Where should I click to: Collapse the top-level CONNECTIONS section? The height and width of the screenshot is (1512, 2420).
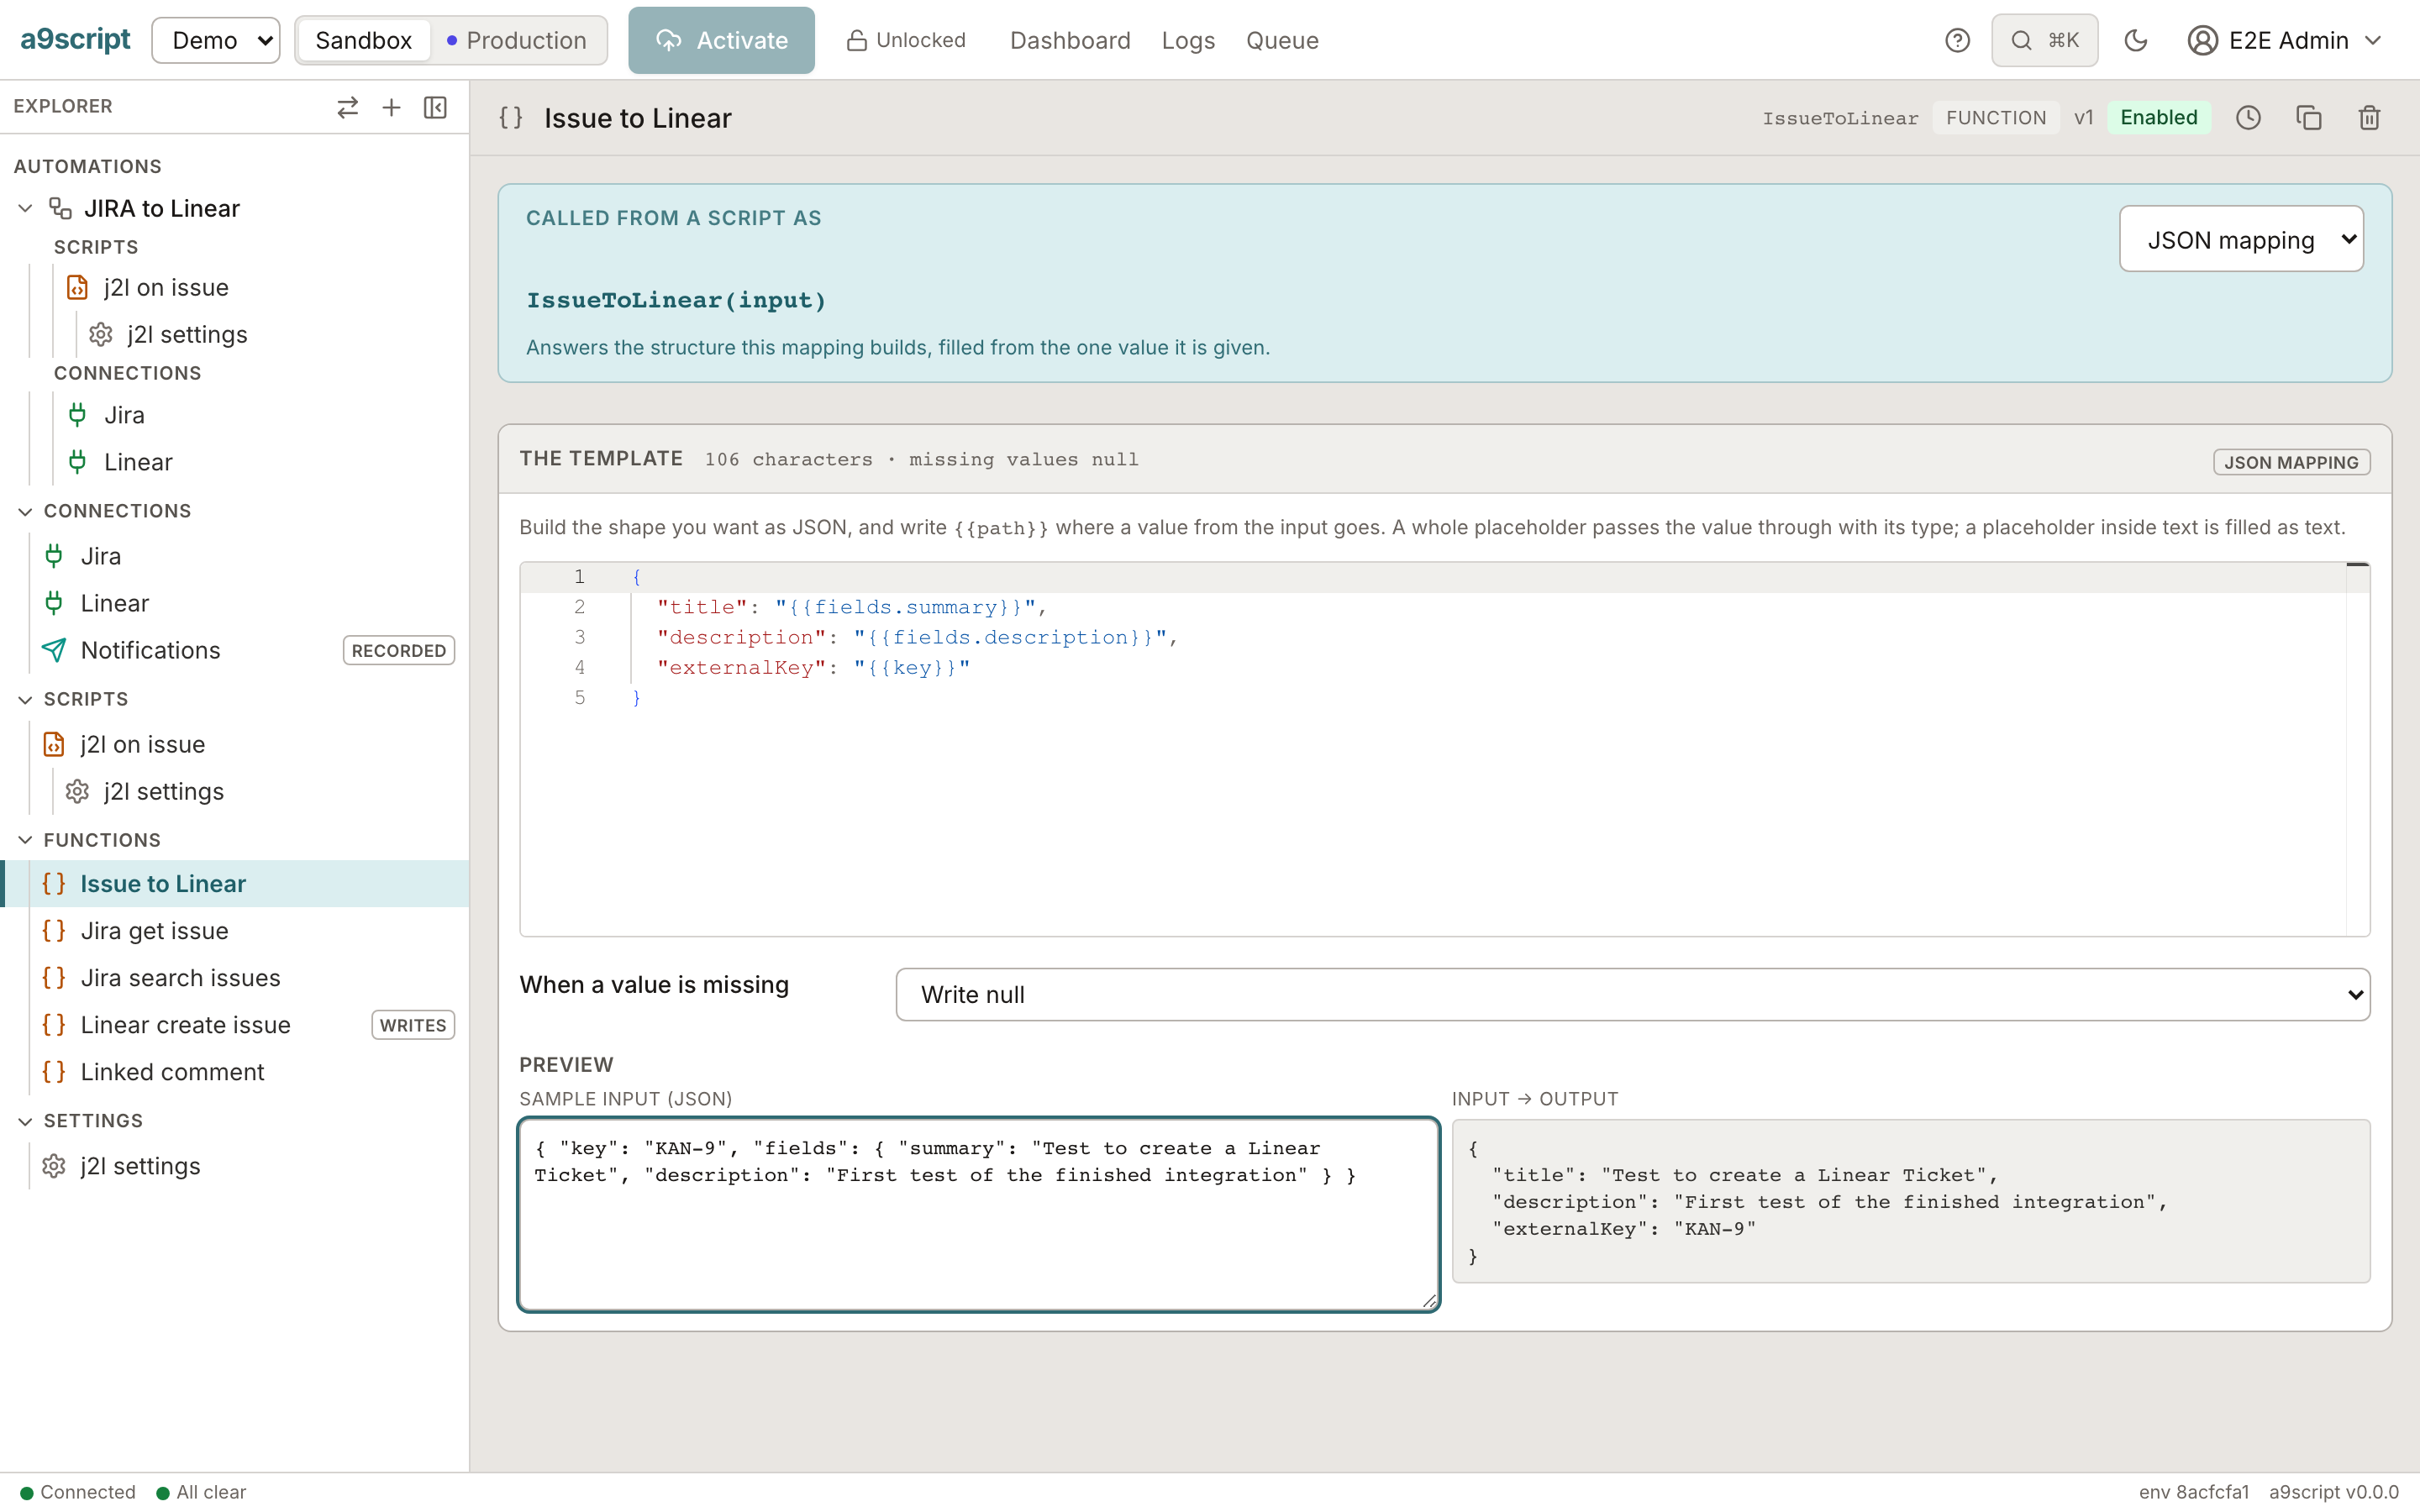click(x=26, y=511)
